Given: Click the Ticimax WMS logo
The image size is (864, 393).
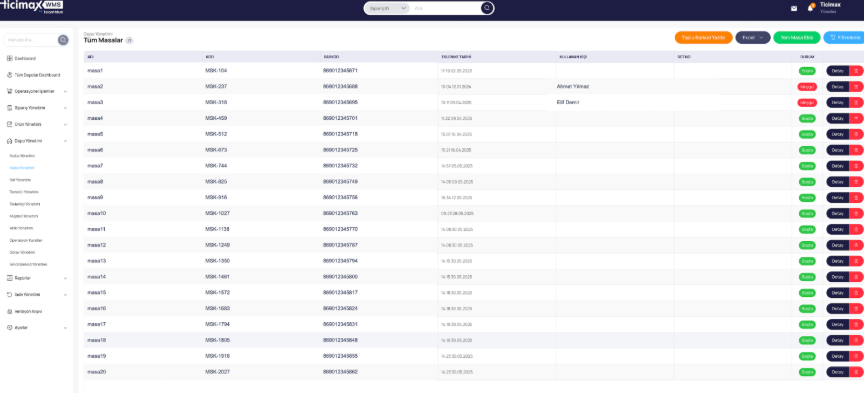Looking at the screenshot, I should pyautogui.click(x=31, y=6).
